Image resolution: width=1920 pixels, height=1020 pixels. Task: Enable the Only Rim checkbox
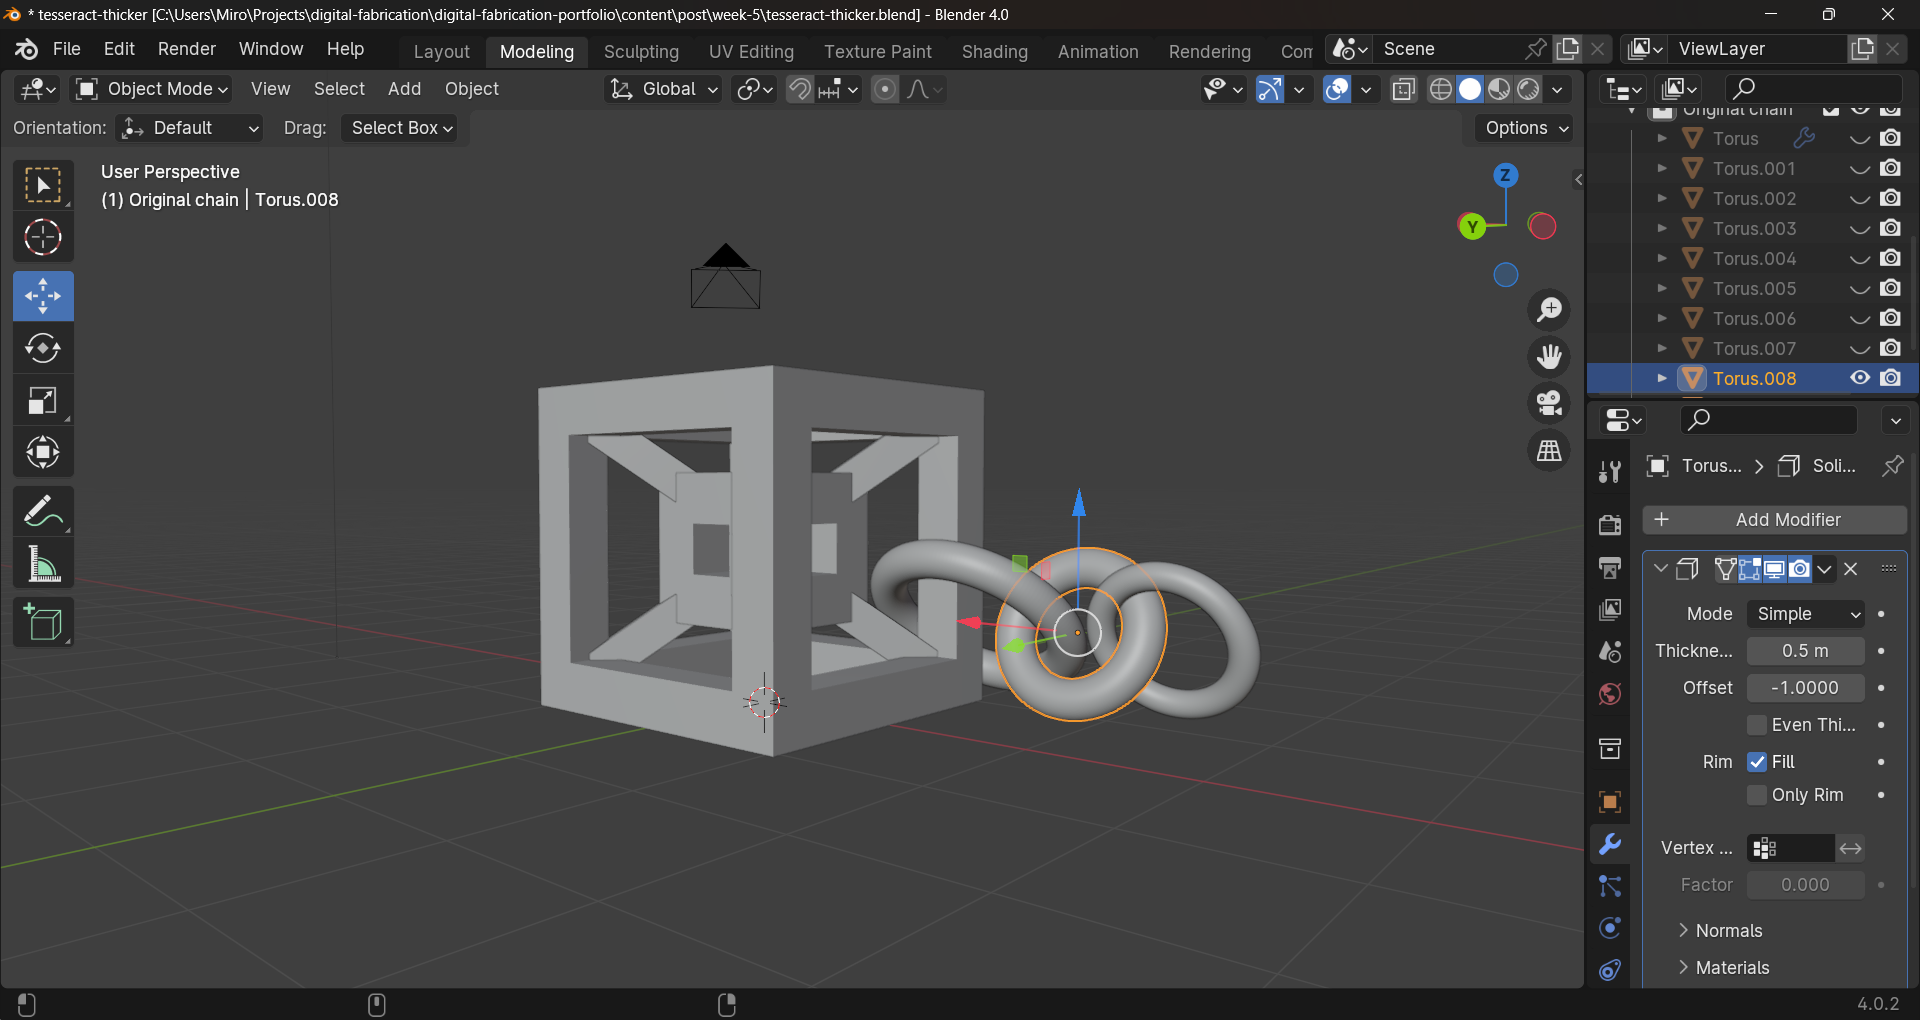[x=1757, y=795]
